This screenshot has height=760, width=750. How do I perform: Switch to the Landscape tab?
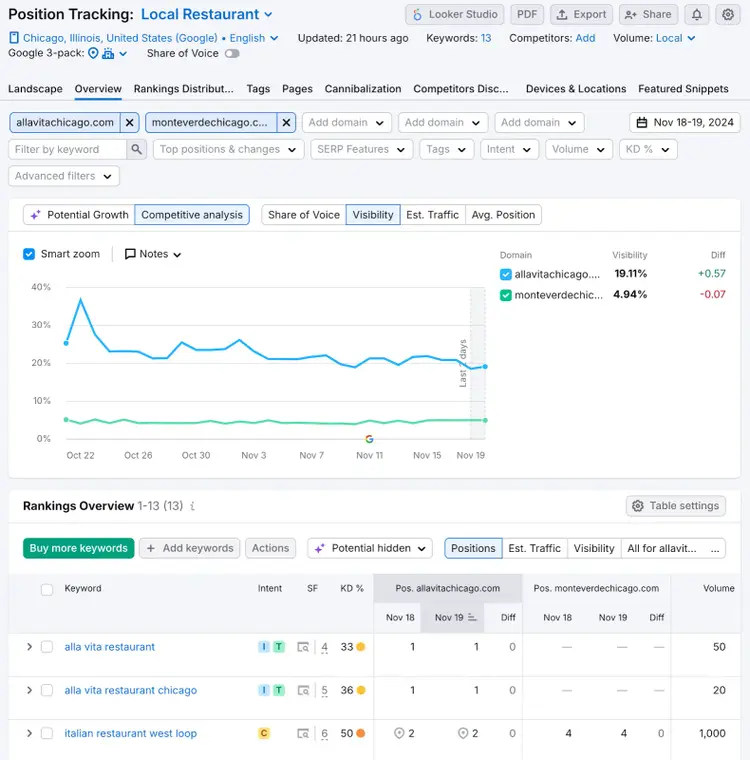(x=35, y=89)
